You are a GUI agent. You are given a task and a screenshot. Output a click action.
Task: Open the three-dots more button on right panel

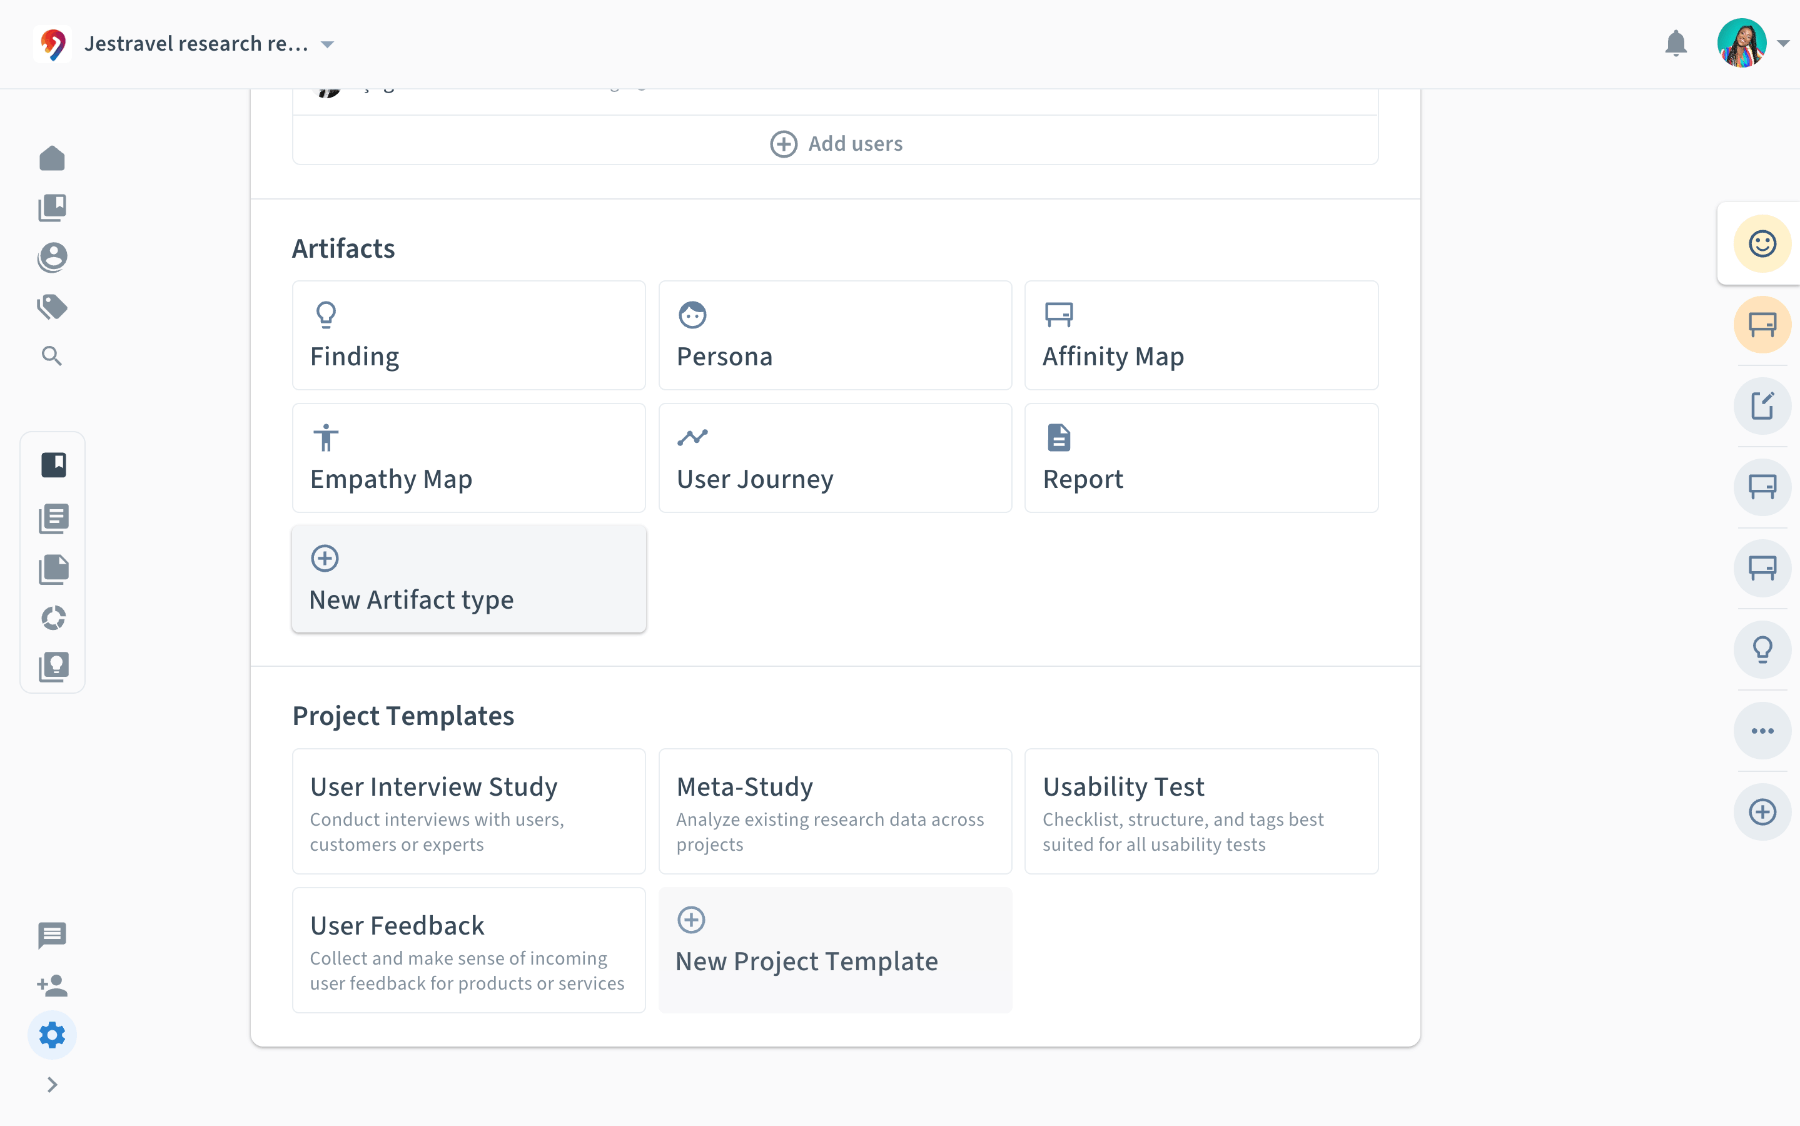pos(1762,731)
